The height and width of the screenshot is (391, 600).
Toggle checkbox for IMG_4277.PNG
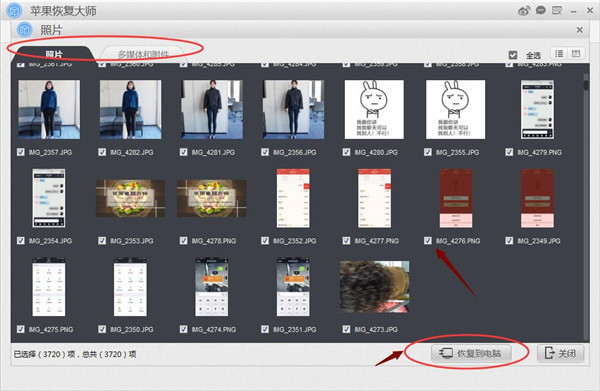pos(346,241)
